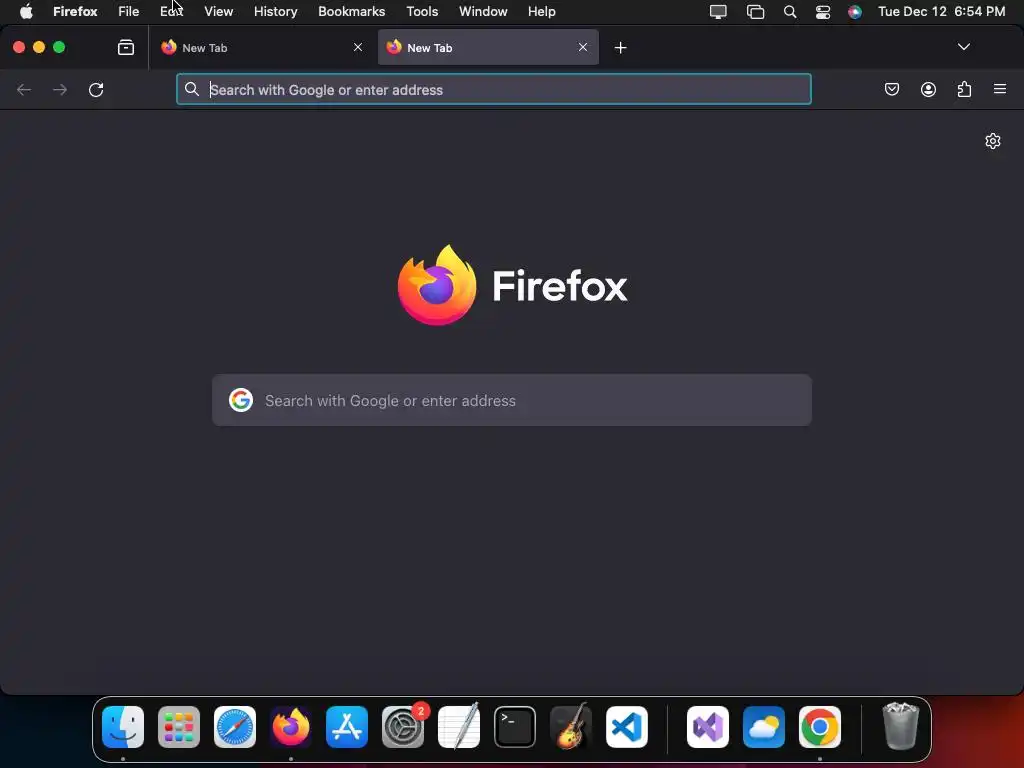The image size is (1024, 768).
Task: Open Launchpad from the Dock
Action: 179,727
